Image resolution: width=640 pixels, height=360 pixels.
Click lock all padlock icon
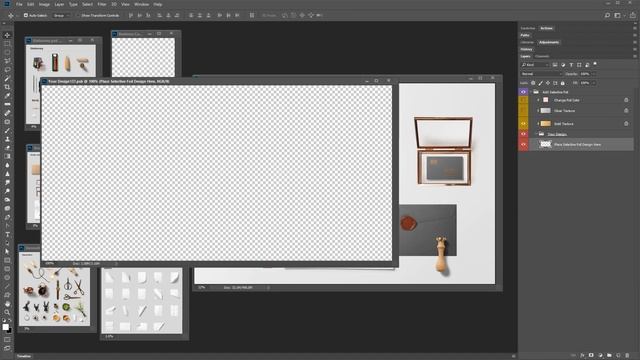[562, 83]
